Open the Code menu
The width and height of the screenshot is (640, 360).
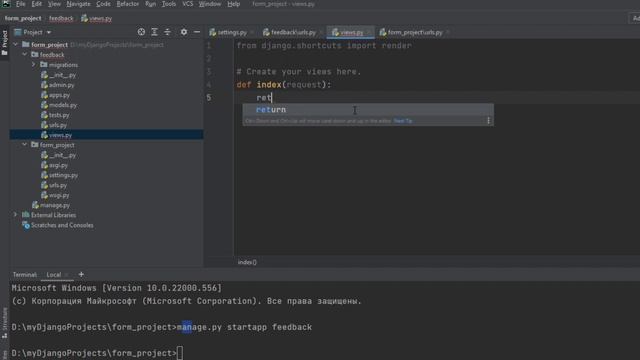[103, 4]
